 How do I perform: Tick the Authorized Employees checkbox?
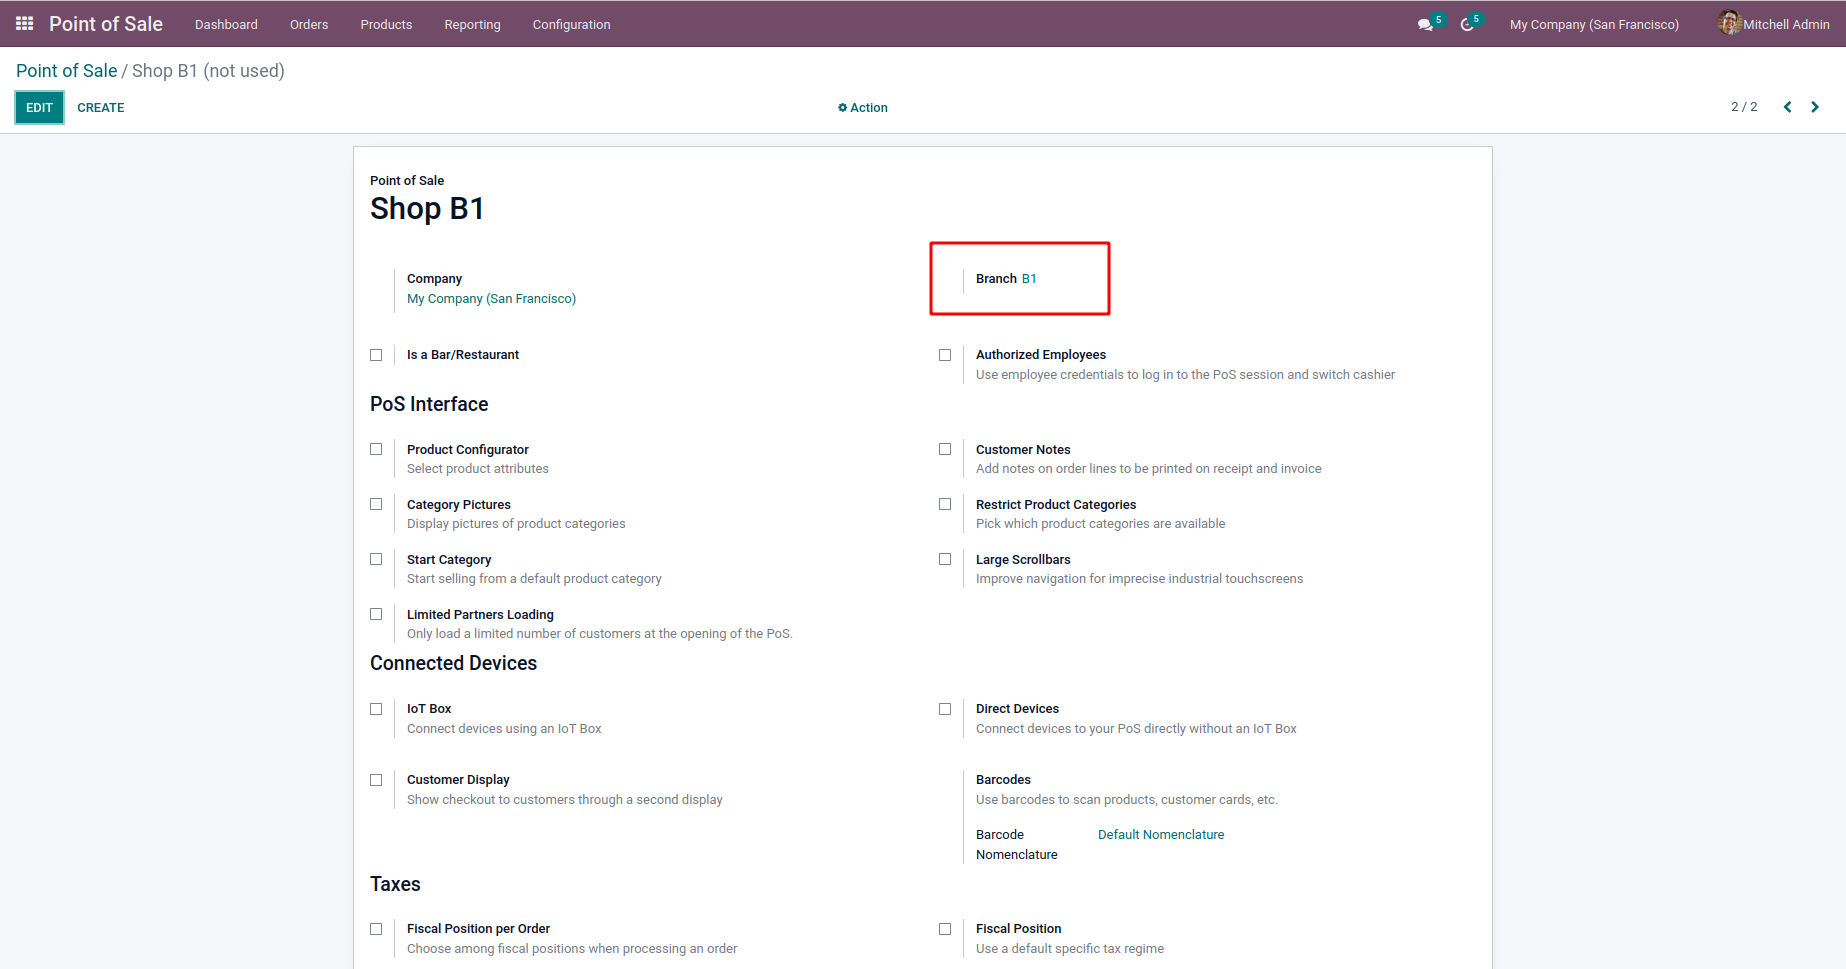pos(945,355)
